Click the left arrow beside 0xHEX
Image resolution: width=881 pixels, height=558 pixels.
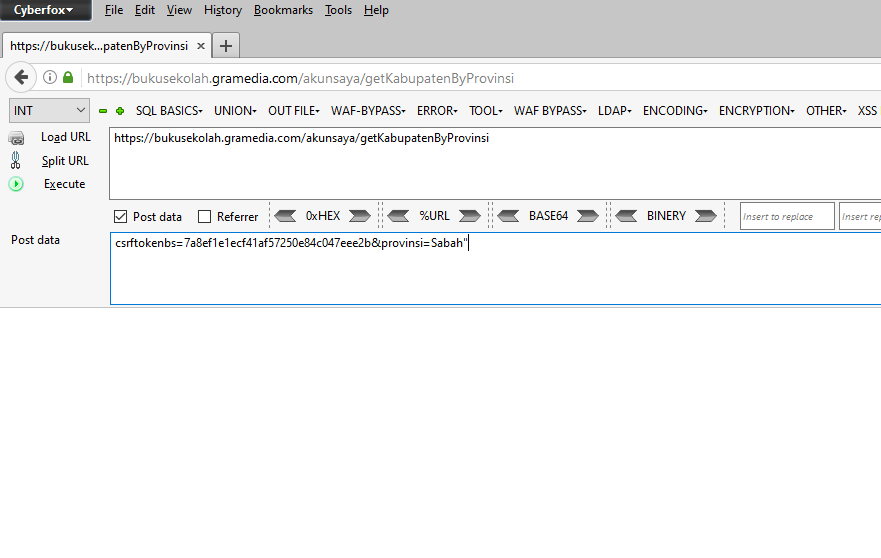[x=286, y=216]
